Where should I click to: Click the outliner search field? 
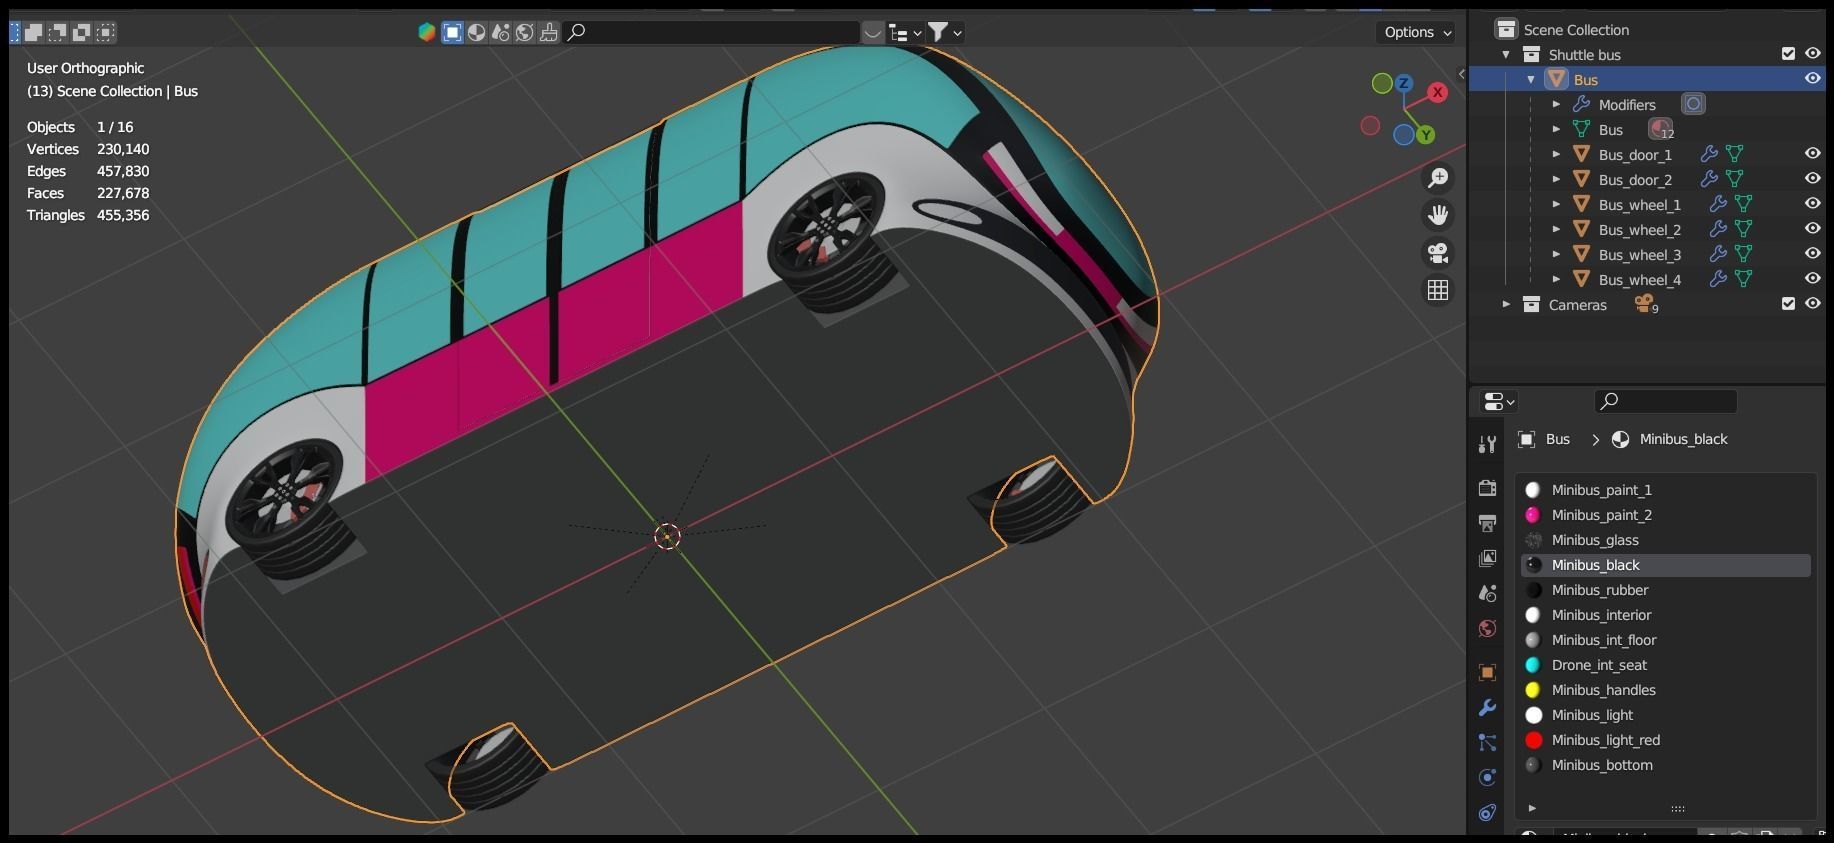712,32
